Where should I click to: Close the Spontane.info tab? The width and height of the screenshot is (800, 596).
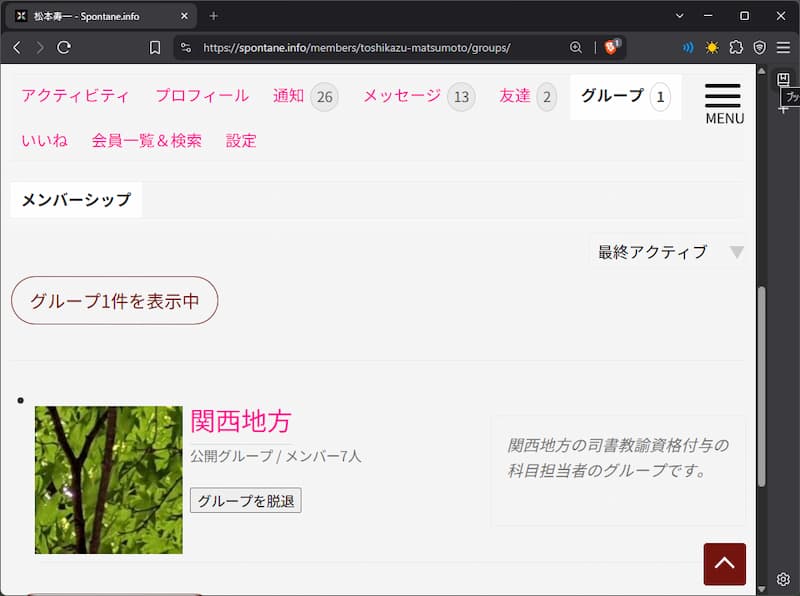click(184, 16)
